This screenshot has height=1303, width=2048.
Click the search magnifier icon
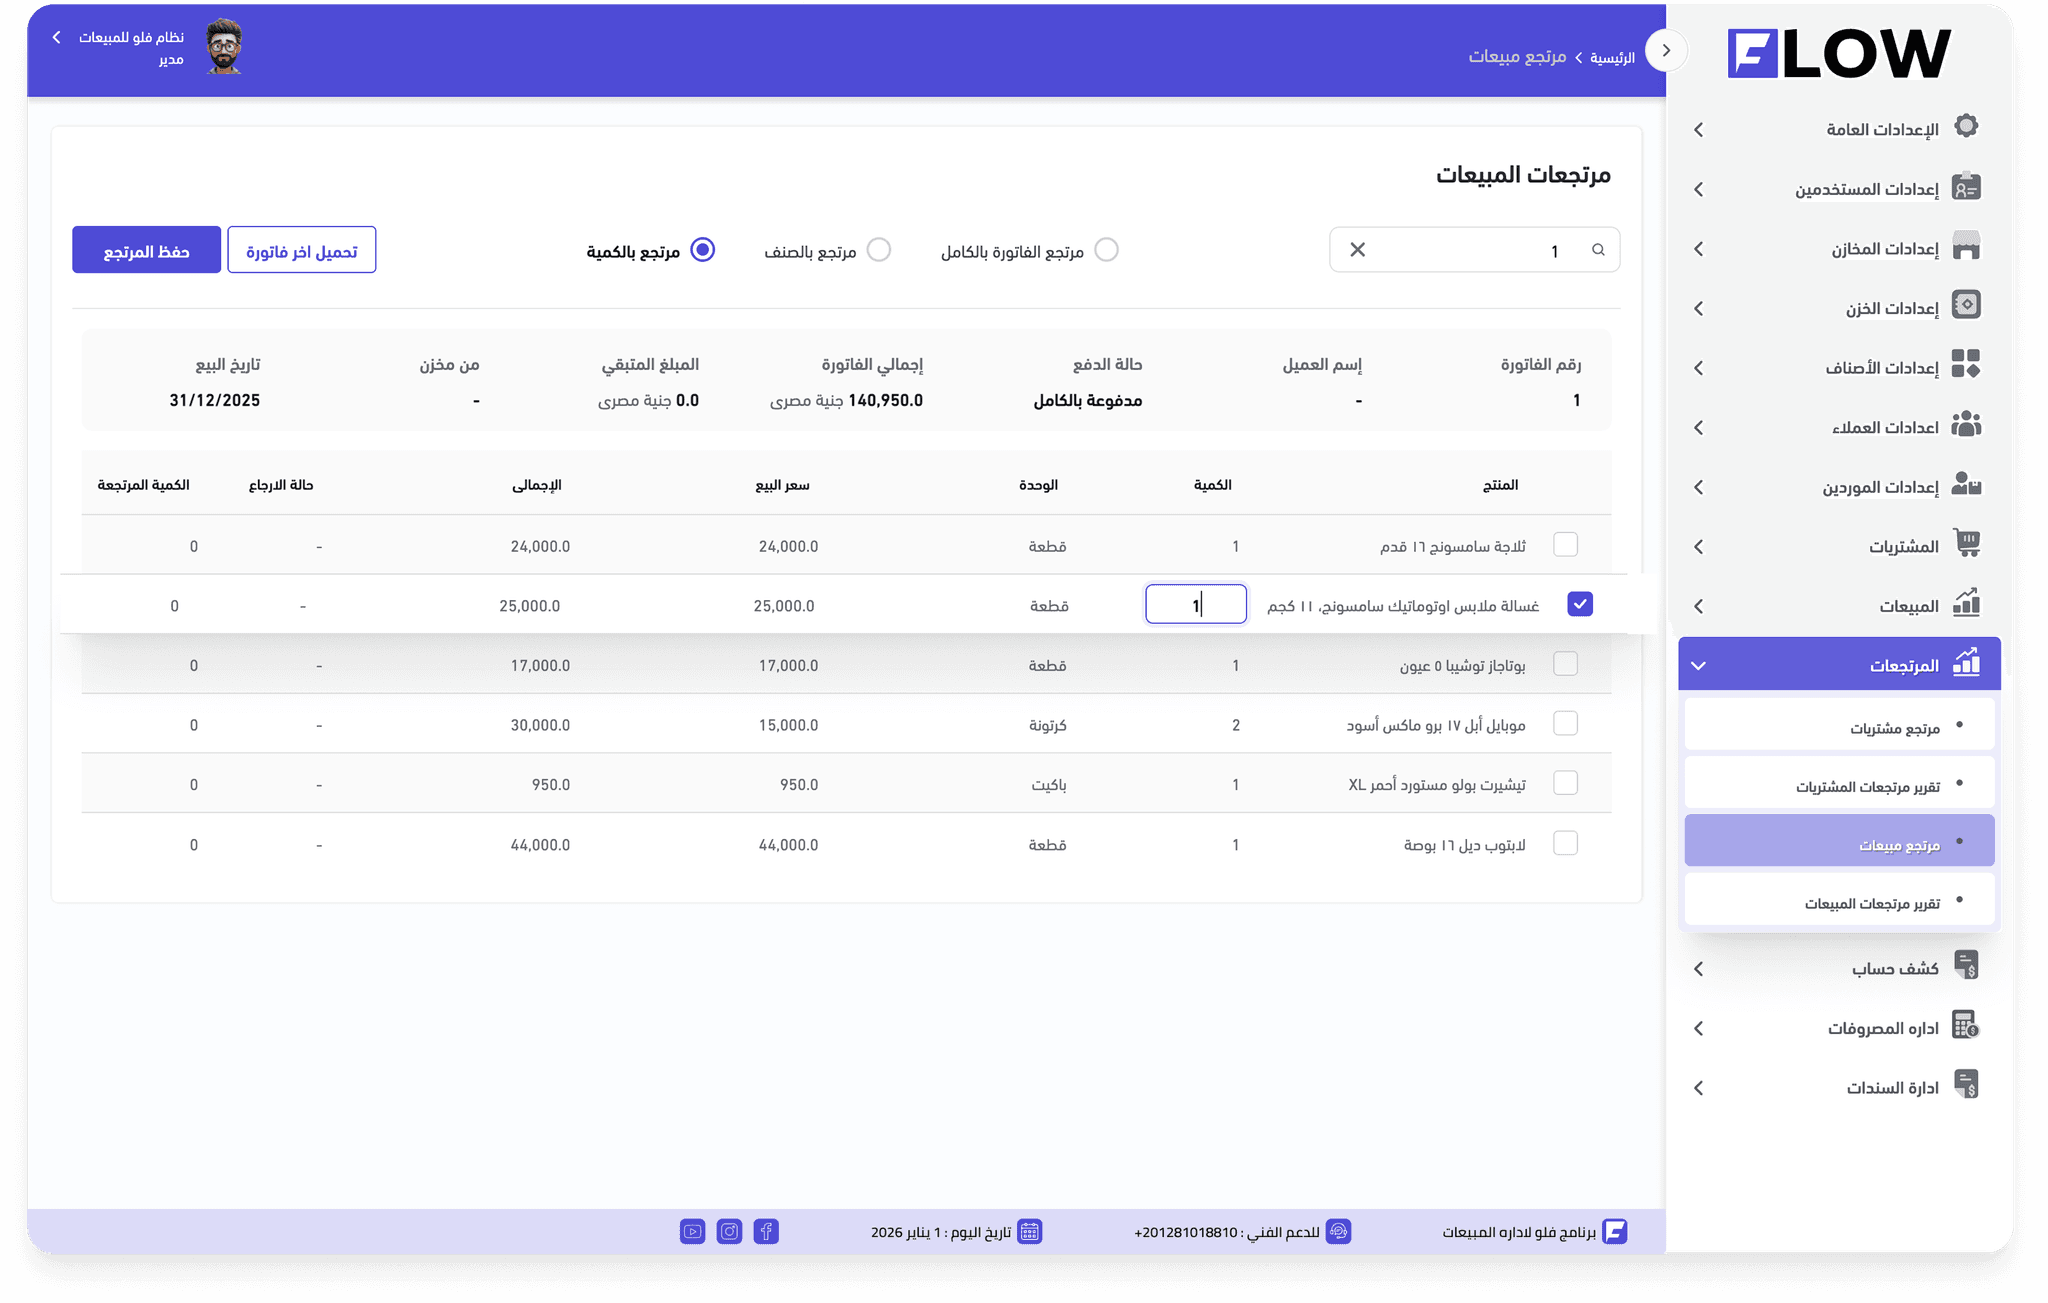(1598, 250)
